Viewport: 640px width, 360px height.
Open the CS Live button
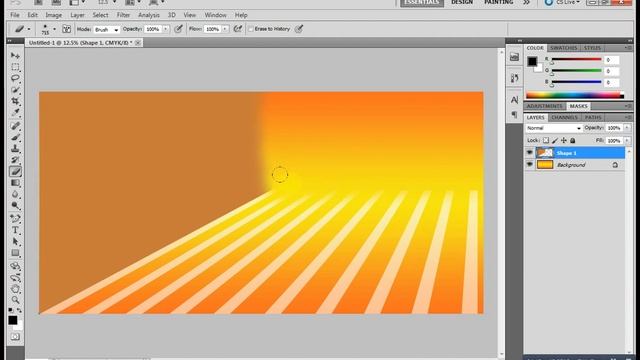click(563, 2)
